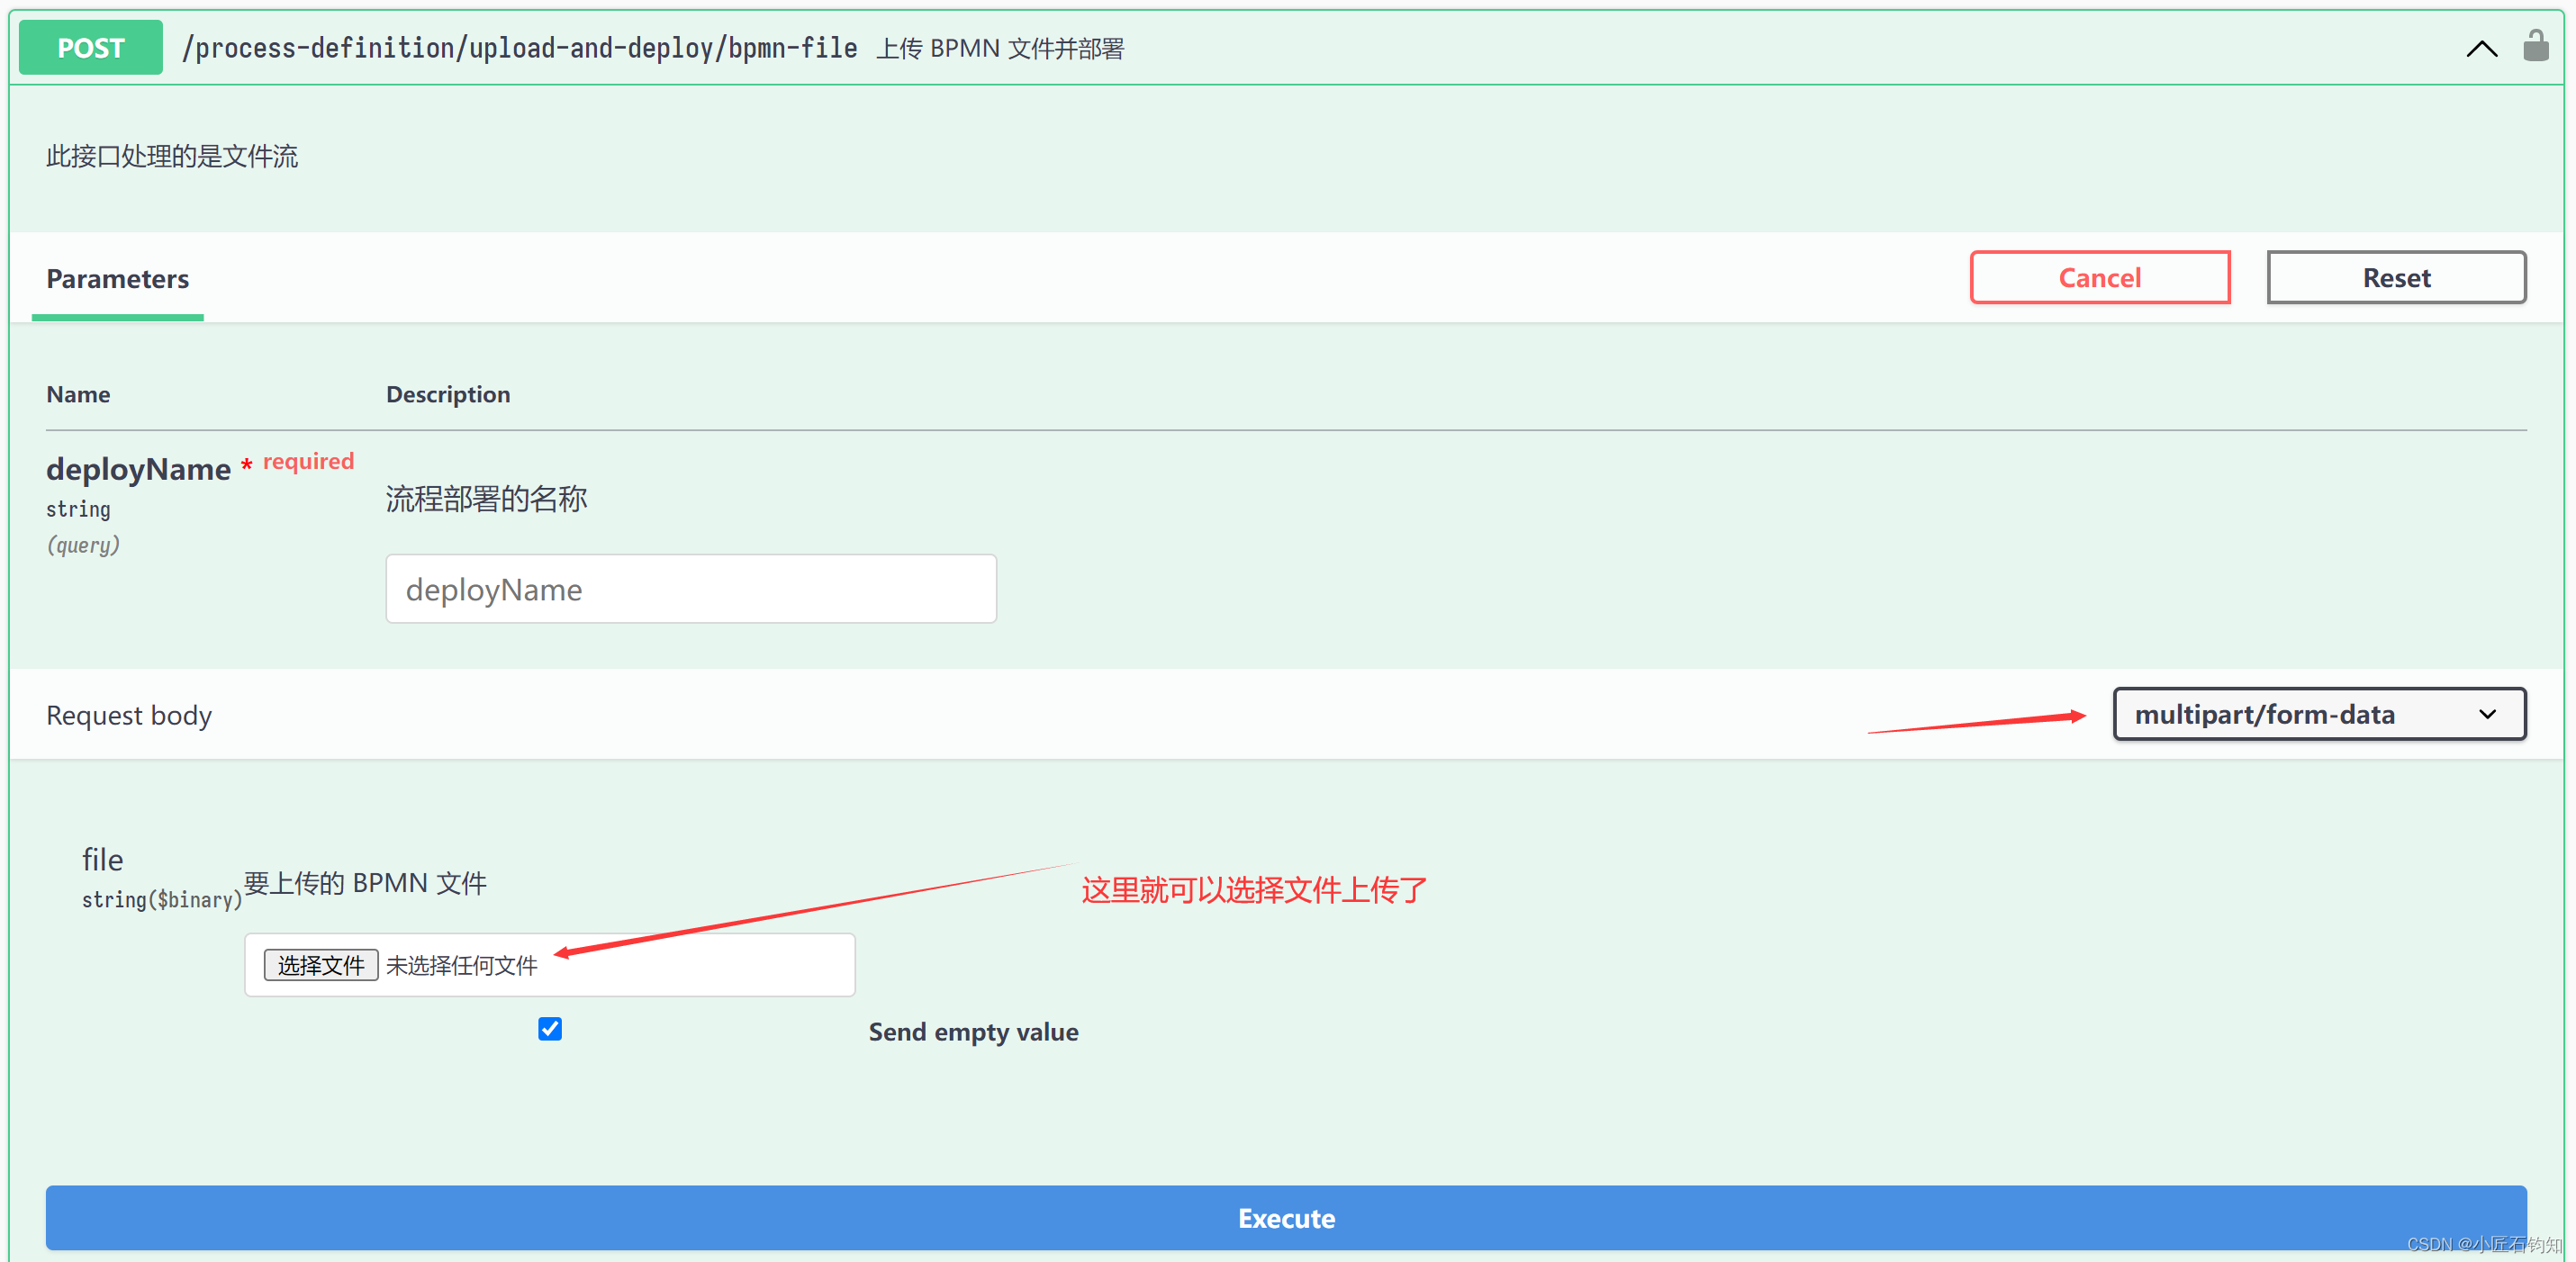Collapse the endpoint using the chevron arrow
Viewport: 2576px width, 1262px height.
(x=2481, y=49)
